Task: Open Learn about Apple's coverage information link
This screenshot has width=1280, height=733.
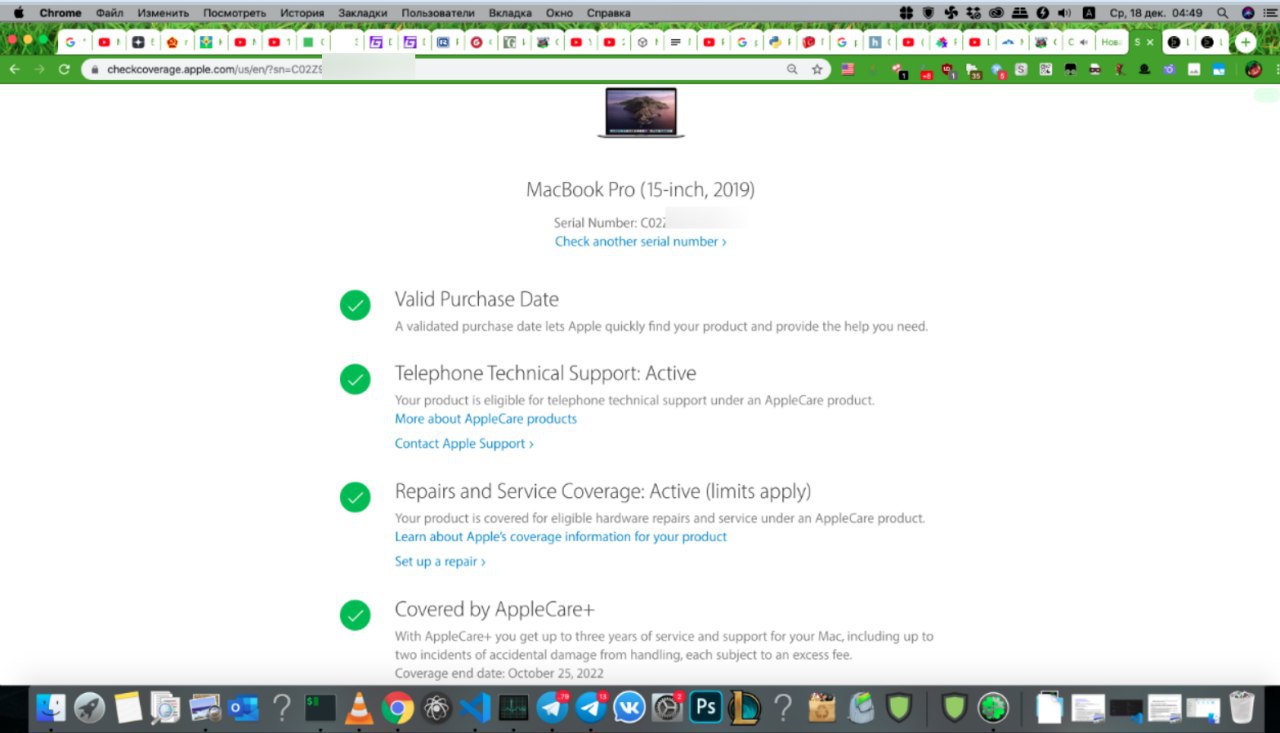Action: 561,536
